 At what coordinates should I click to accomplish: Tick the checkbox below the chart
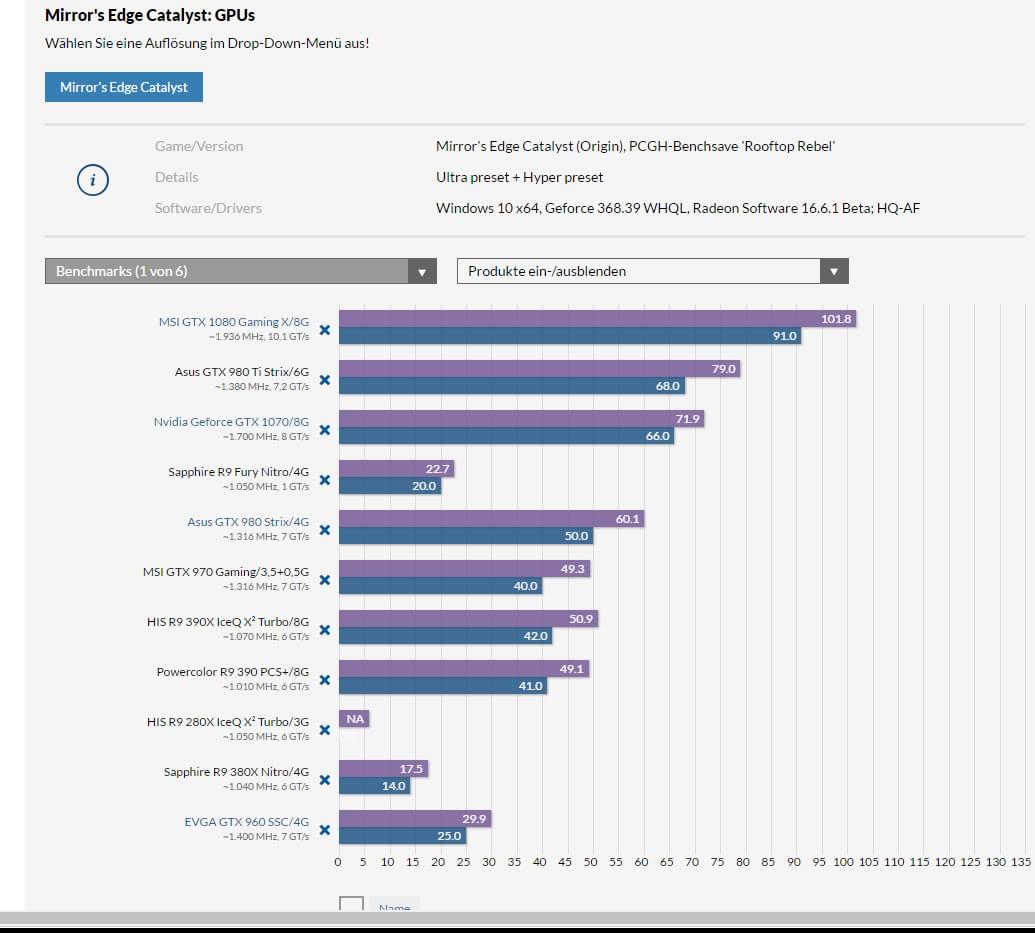[351, 906]
